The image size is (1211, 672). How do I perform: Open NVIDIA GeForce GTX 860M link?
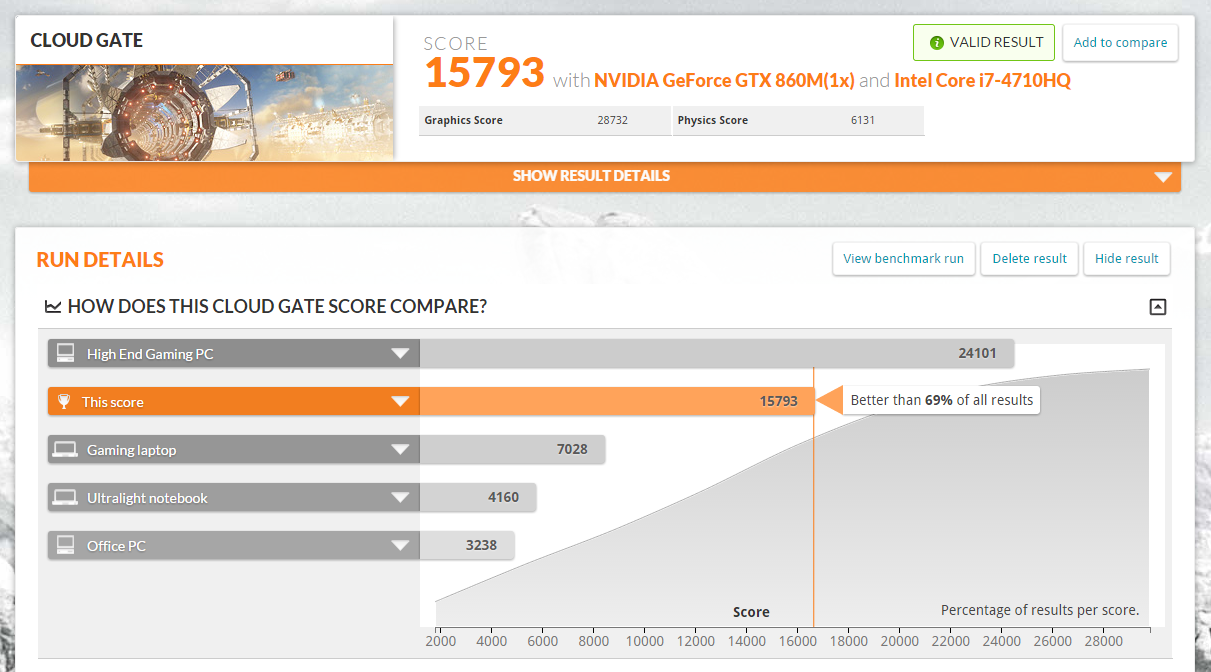[x=724, y=81]
